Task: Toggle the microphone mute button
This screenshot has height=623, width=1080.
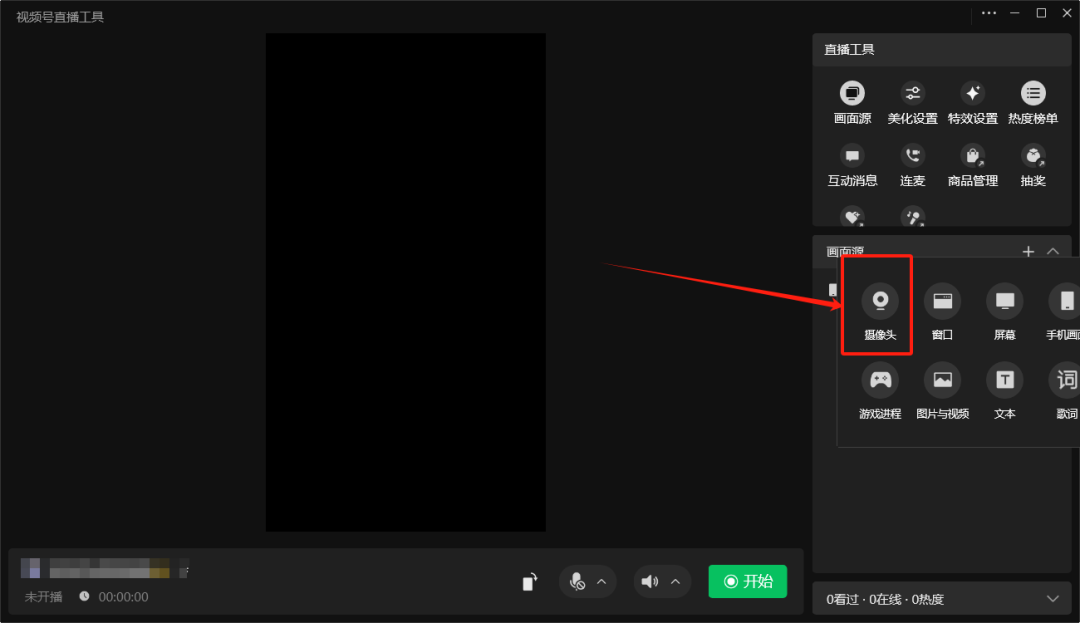Action: tap(577, 581)
